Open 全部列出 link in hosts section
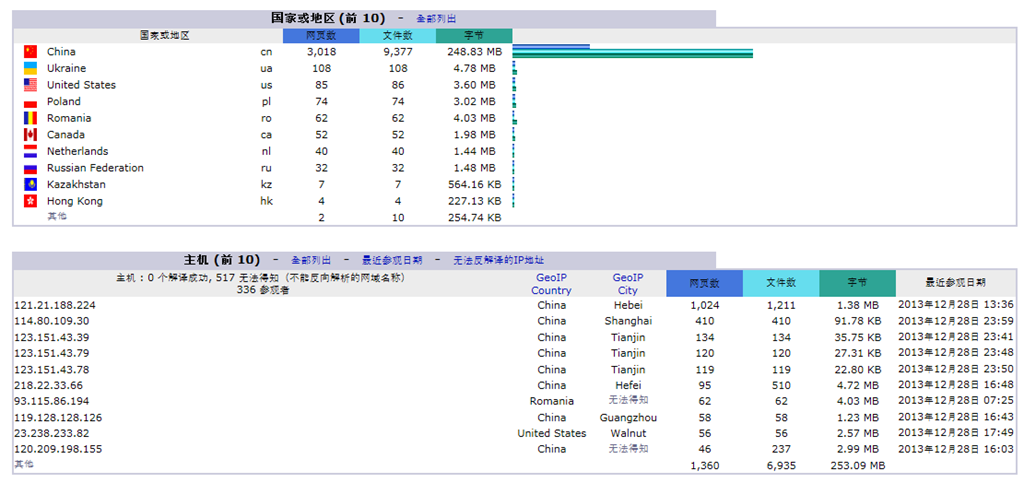 tap(310, 260)
